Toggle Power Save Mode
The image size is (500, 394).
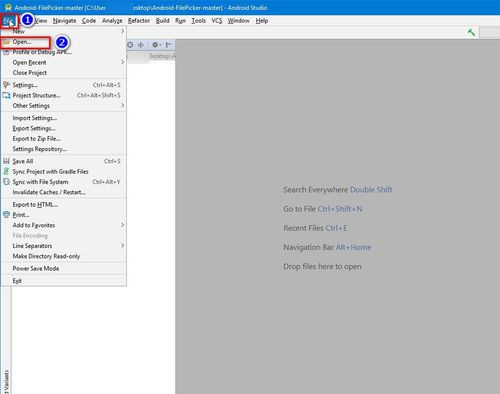tap(63, 269)
